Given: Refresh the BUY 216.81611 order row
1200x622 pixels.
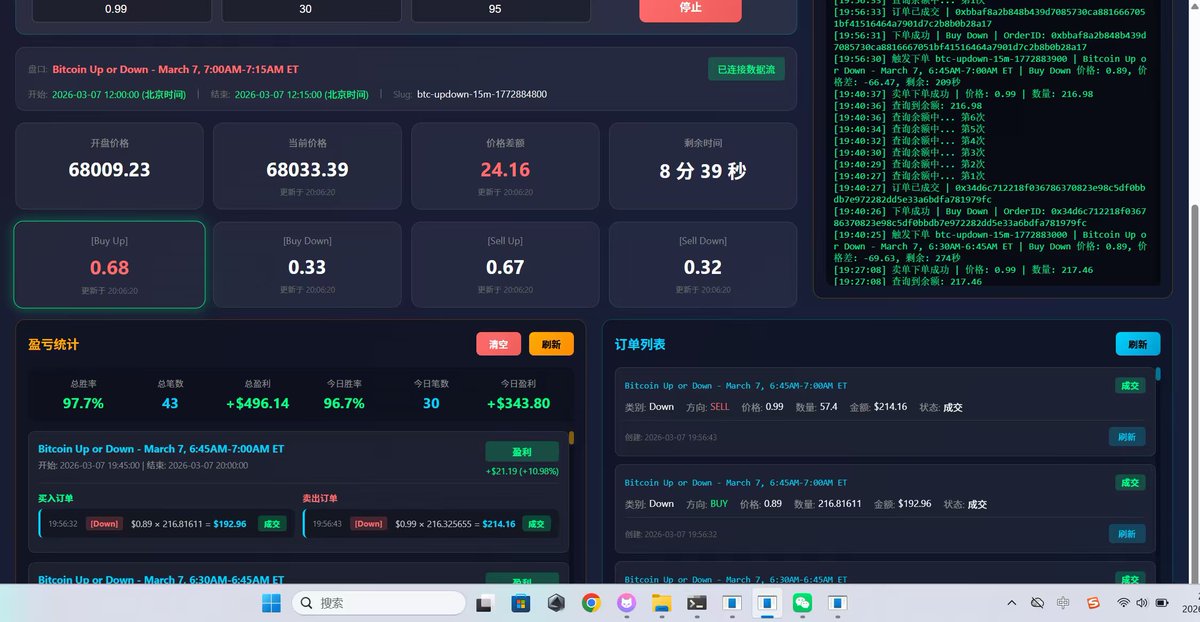Looking at the screenshot, I should (1127, 534).
